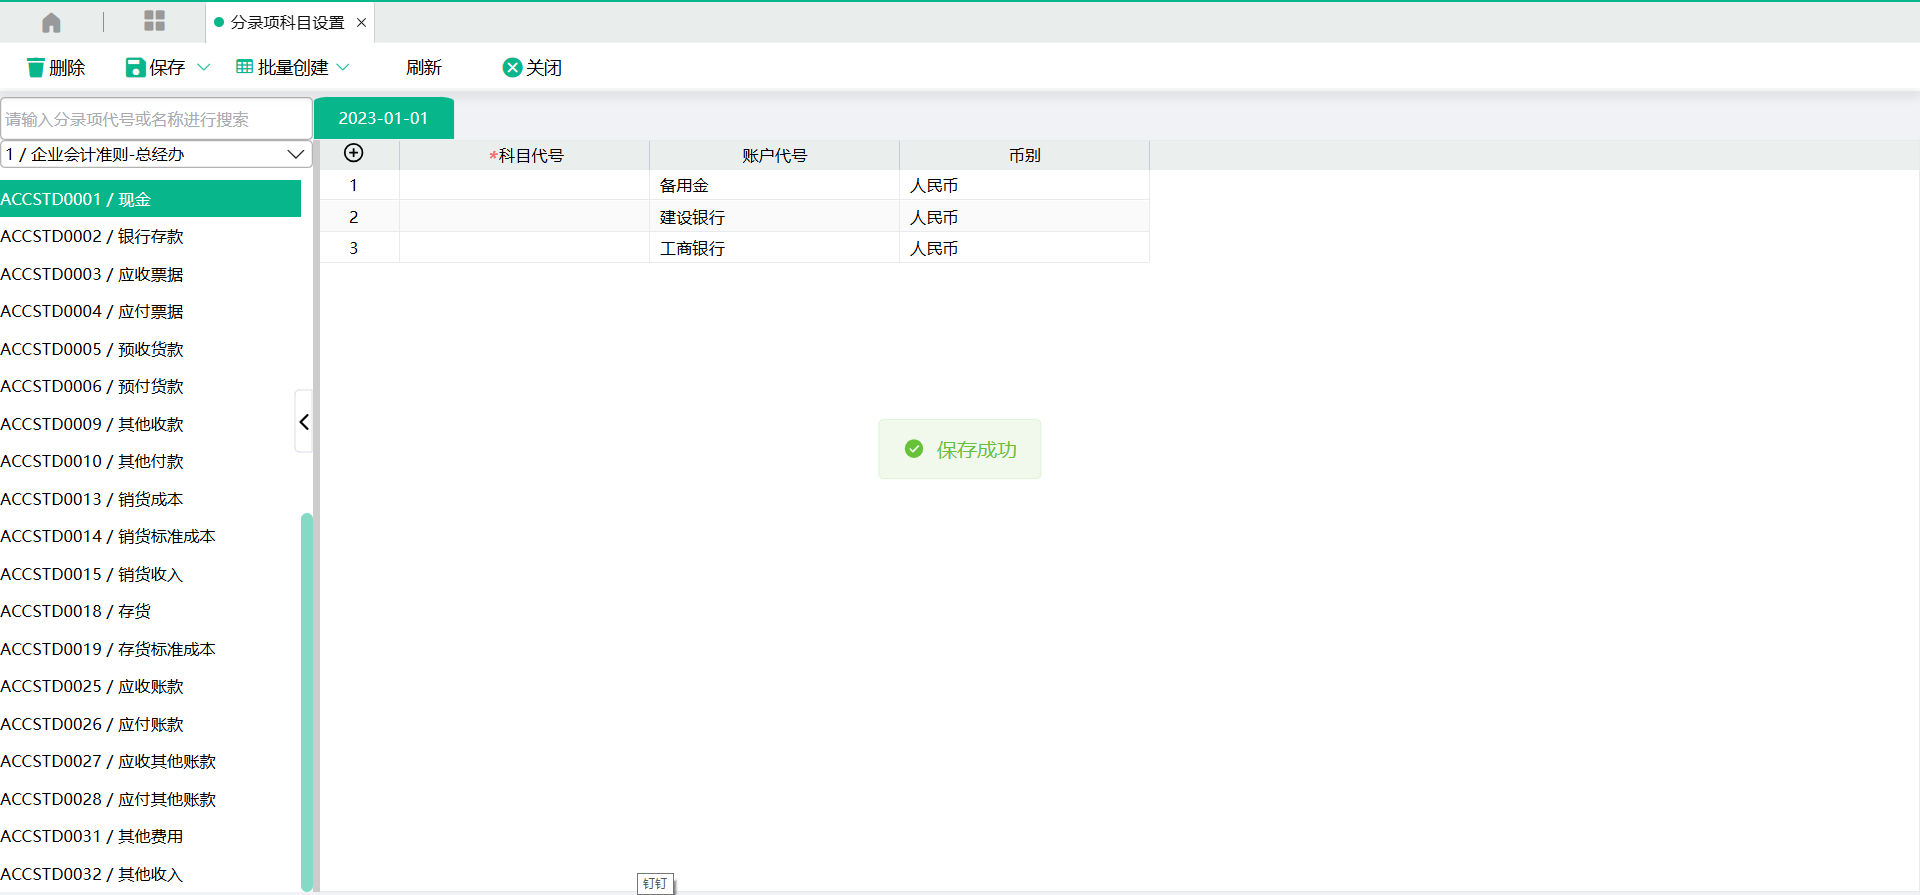Viewport: 1920px width, 895px height.
Task: Select ACCSTD0002 / 银行存款 item
Action: click(x=150, y=236)
